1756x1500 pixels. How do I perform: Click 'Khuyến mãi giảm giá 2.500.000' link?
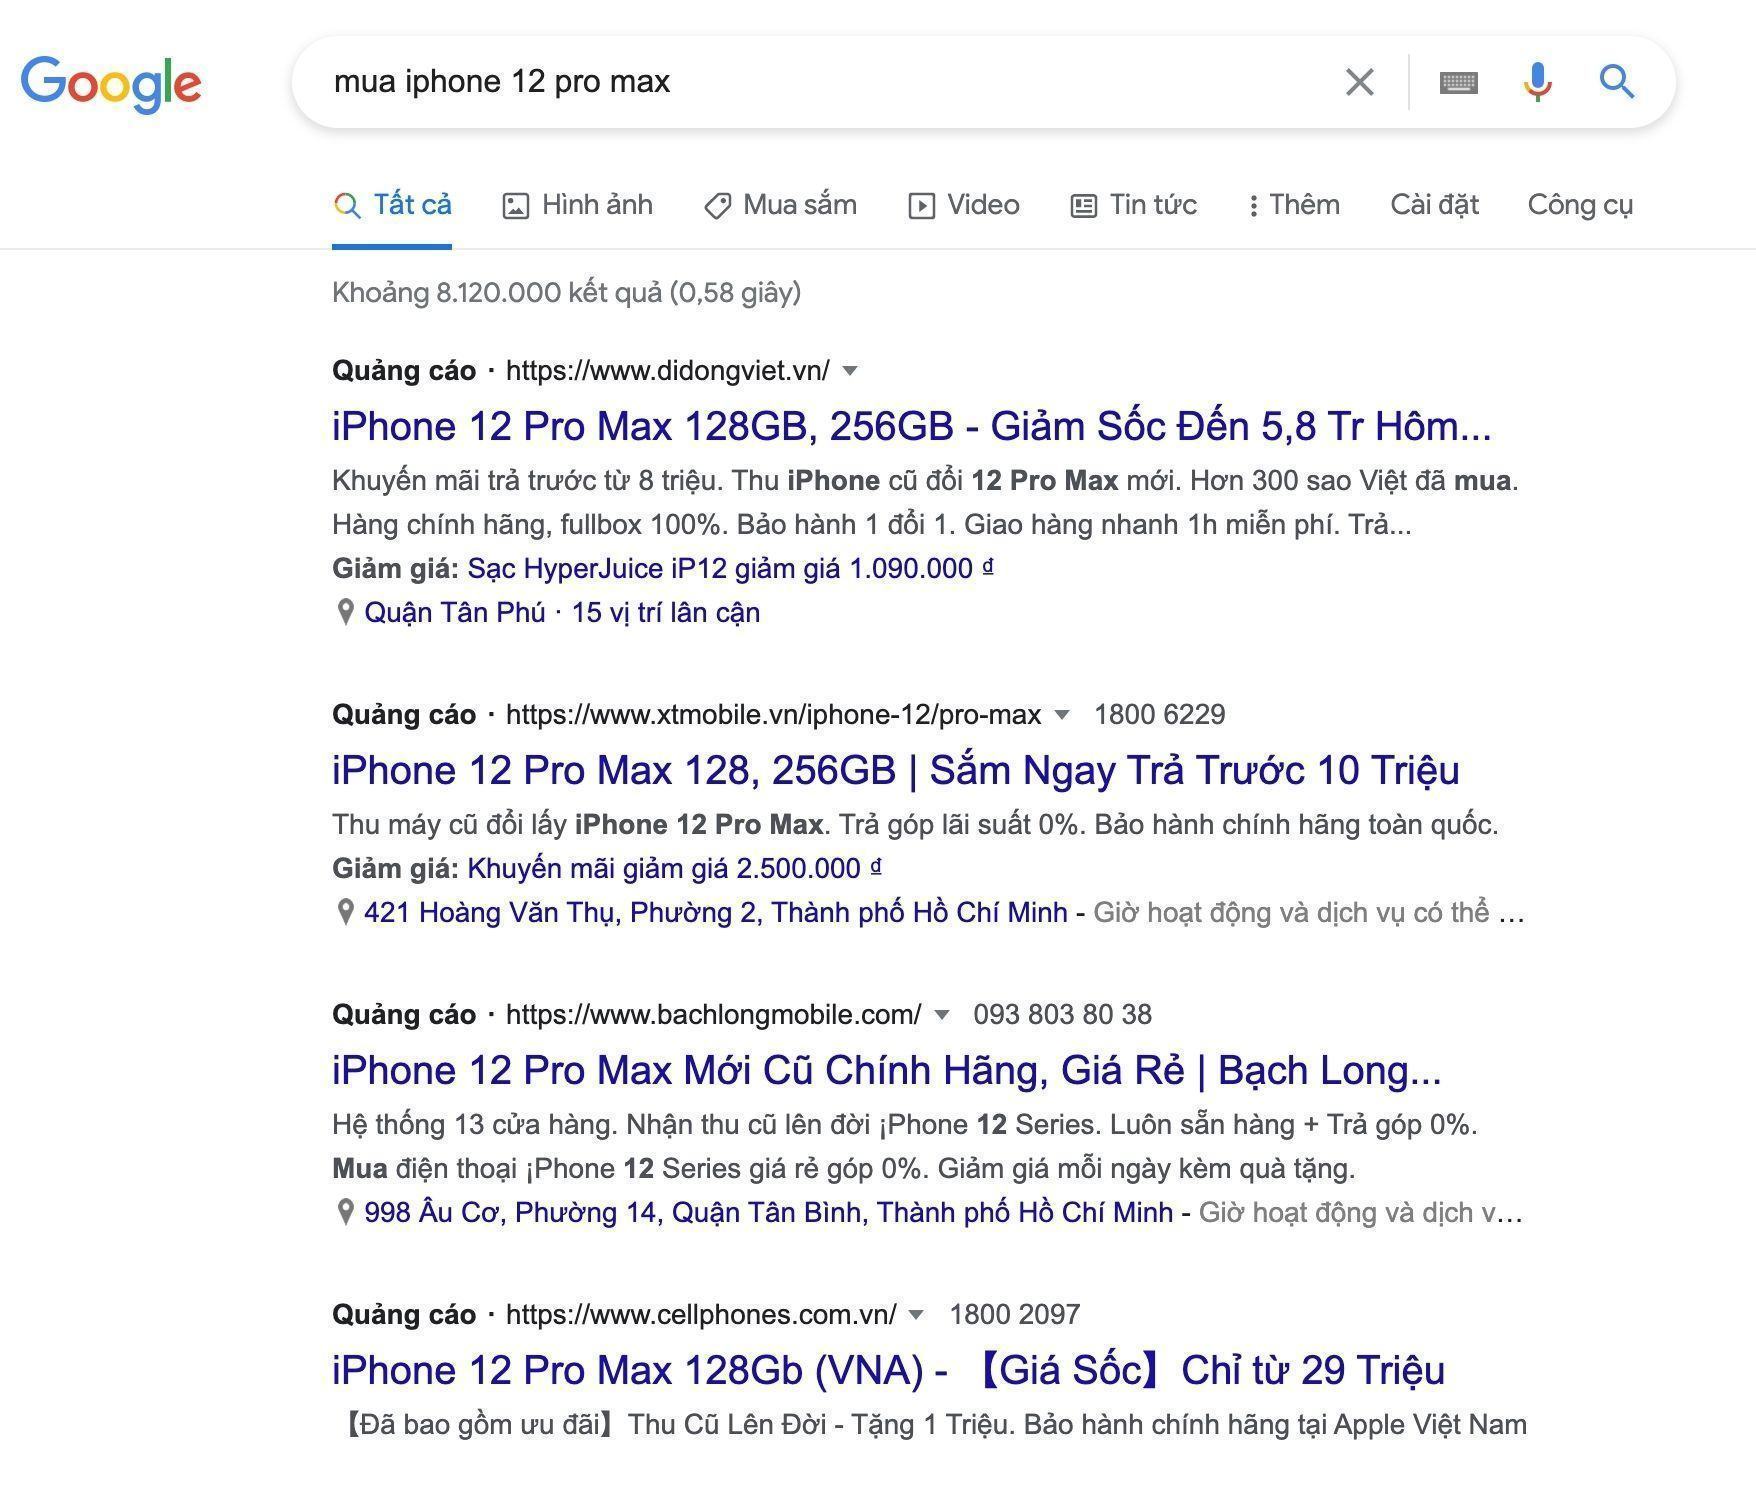click(675, 869)
